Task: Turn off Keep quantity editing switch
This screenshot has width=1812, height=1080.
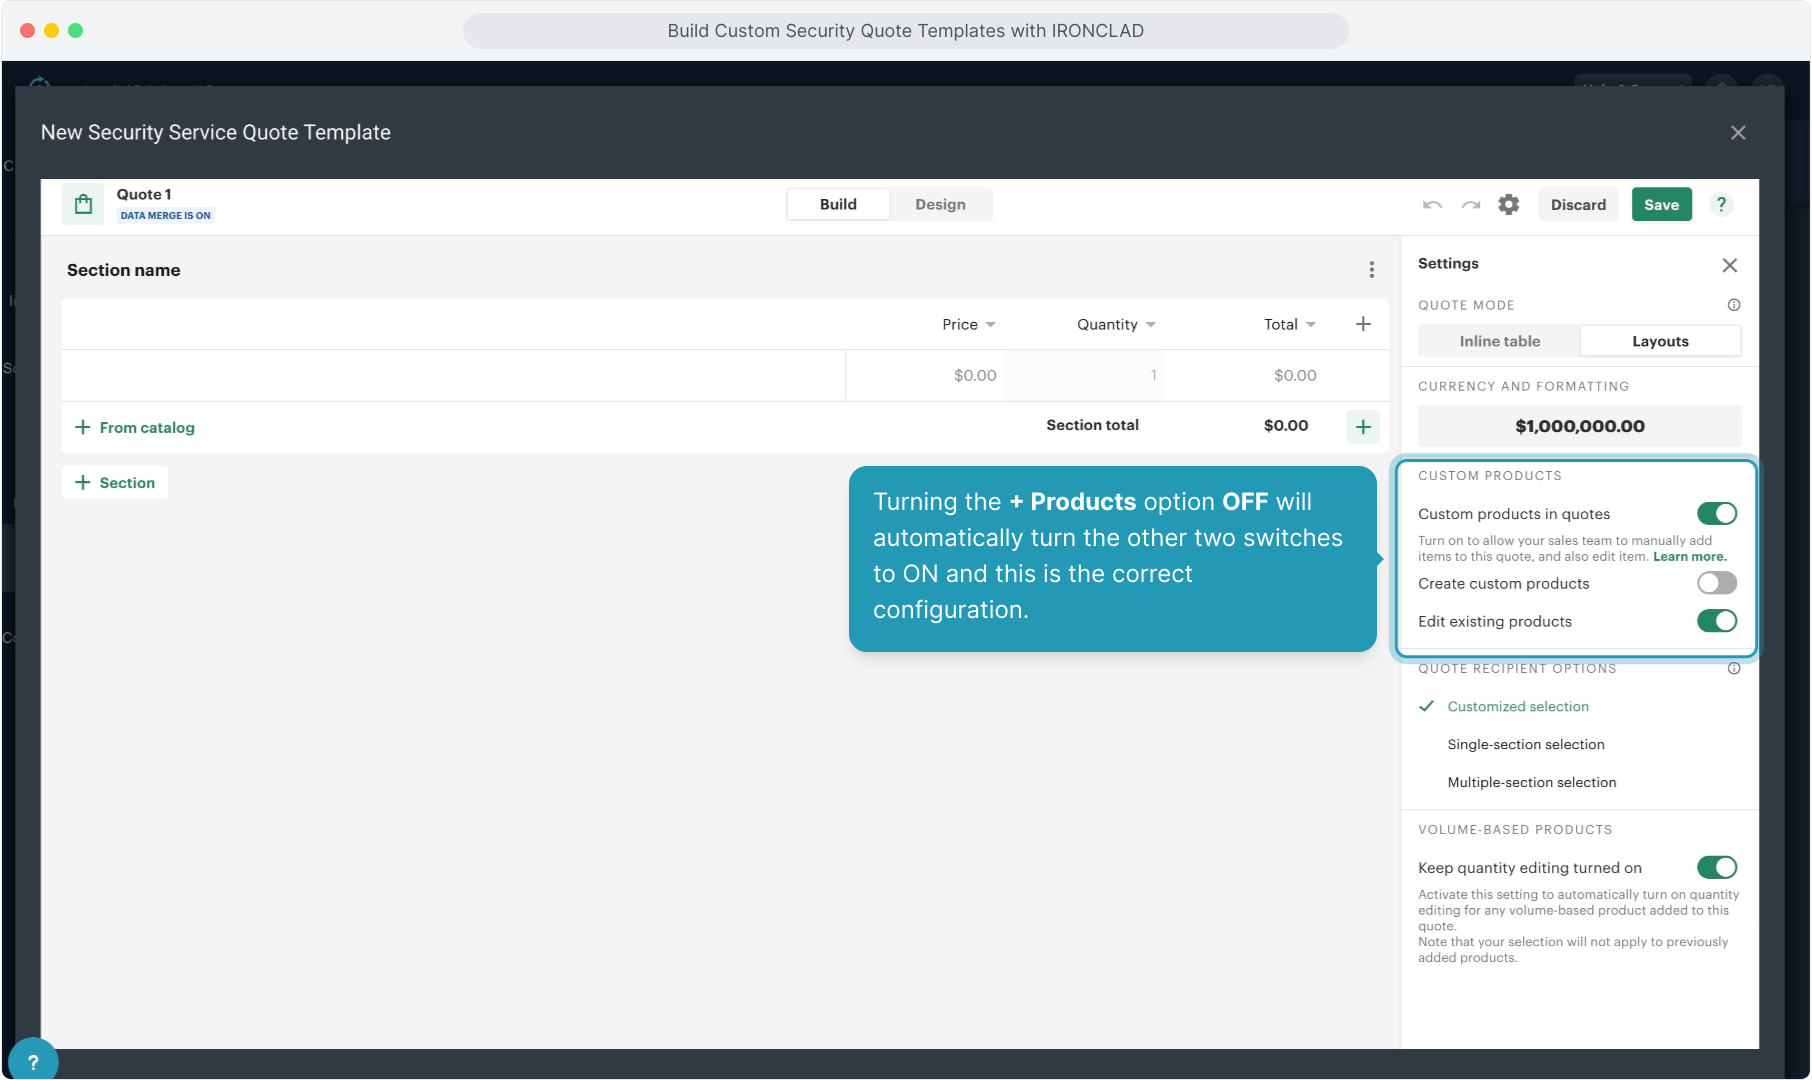Action: (x=1716, y=867)
